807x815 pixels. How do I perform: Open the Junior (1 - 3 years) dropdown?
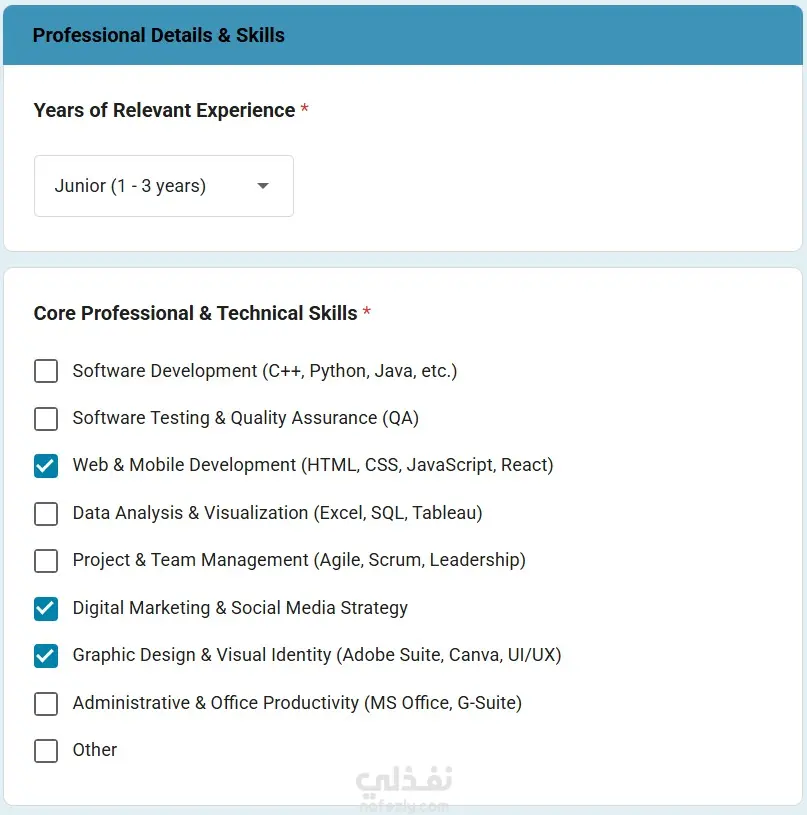click(x=163, y=186)
